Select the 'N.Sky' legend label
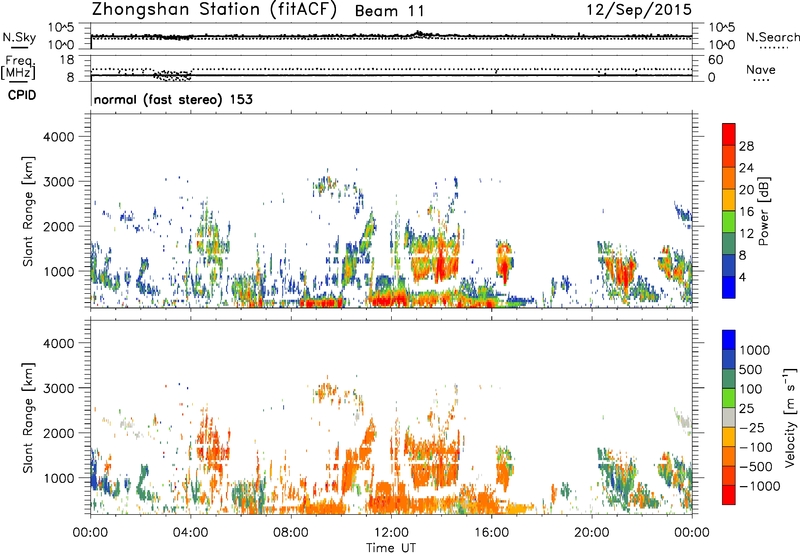This screenshot has height=554, width=800. click(19, 37)
